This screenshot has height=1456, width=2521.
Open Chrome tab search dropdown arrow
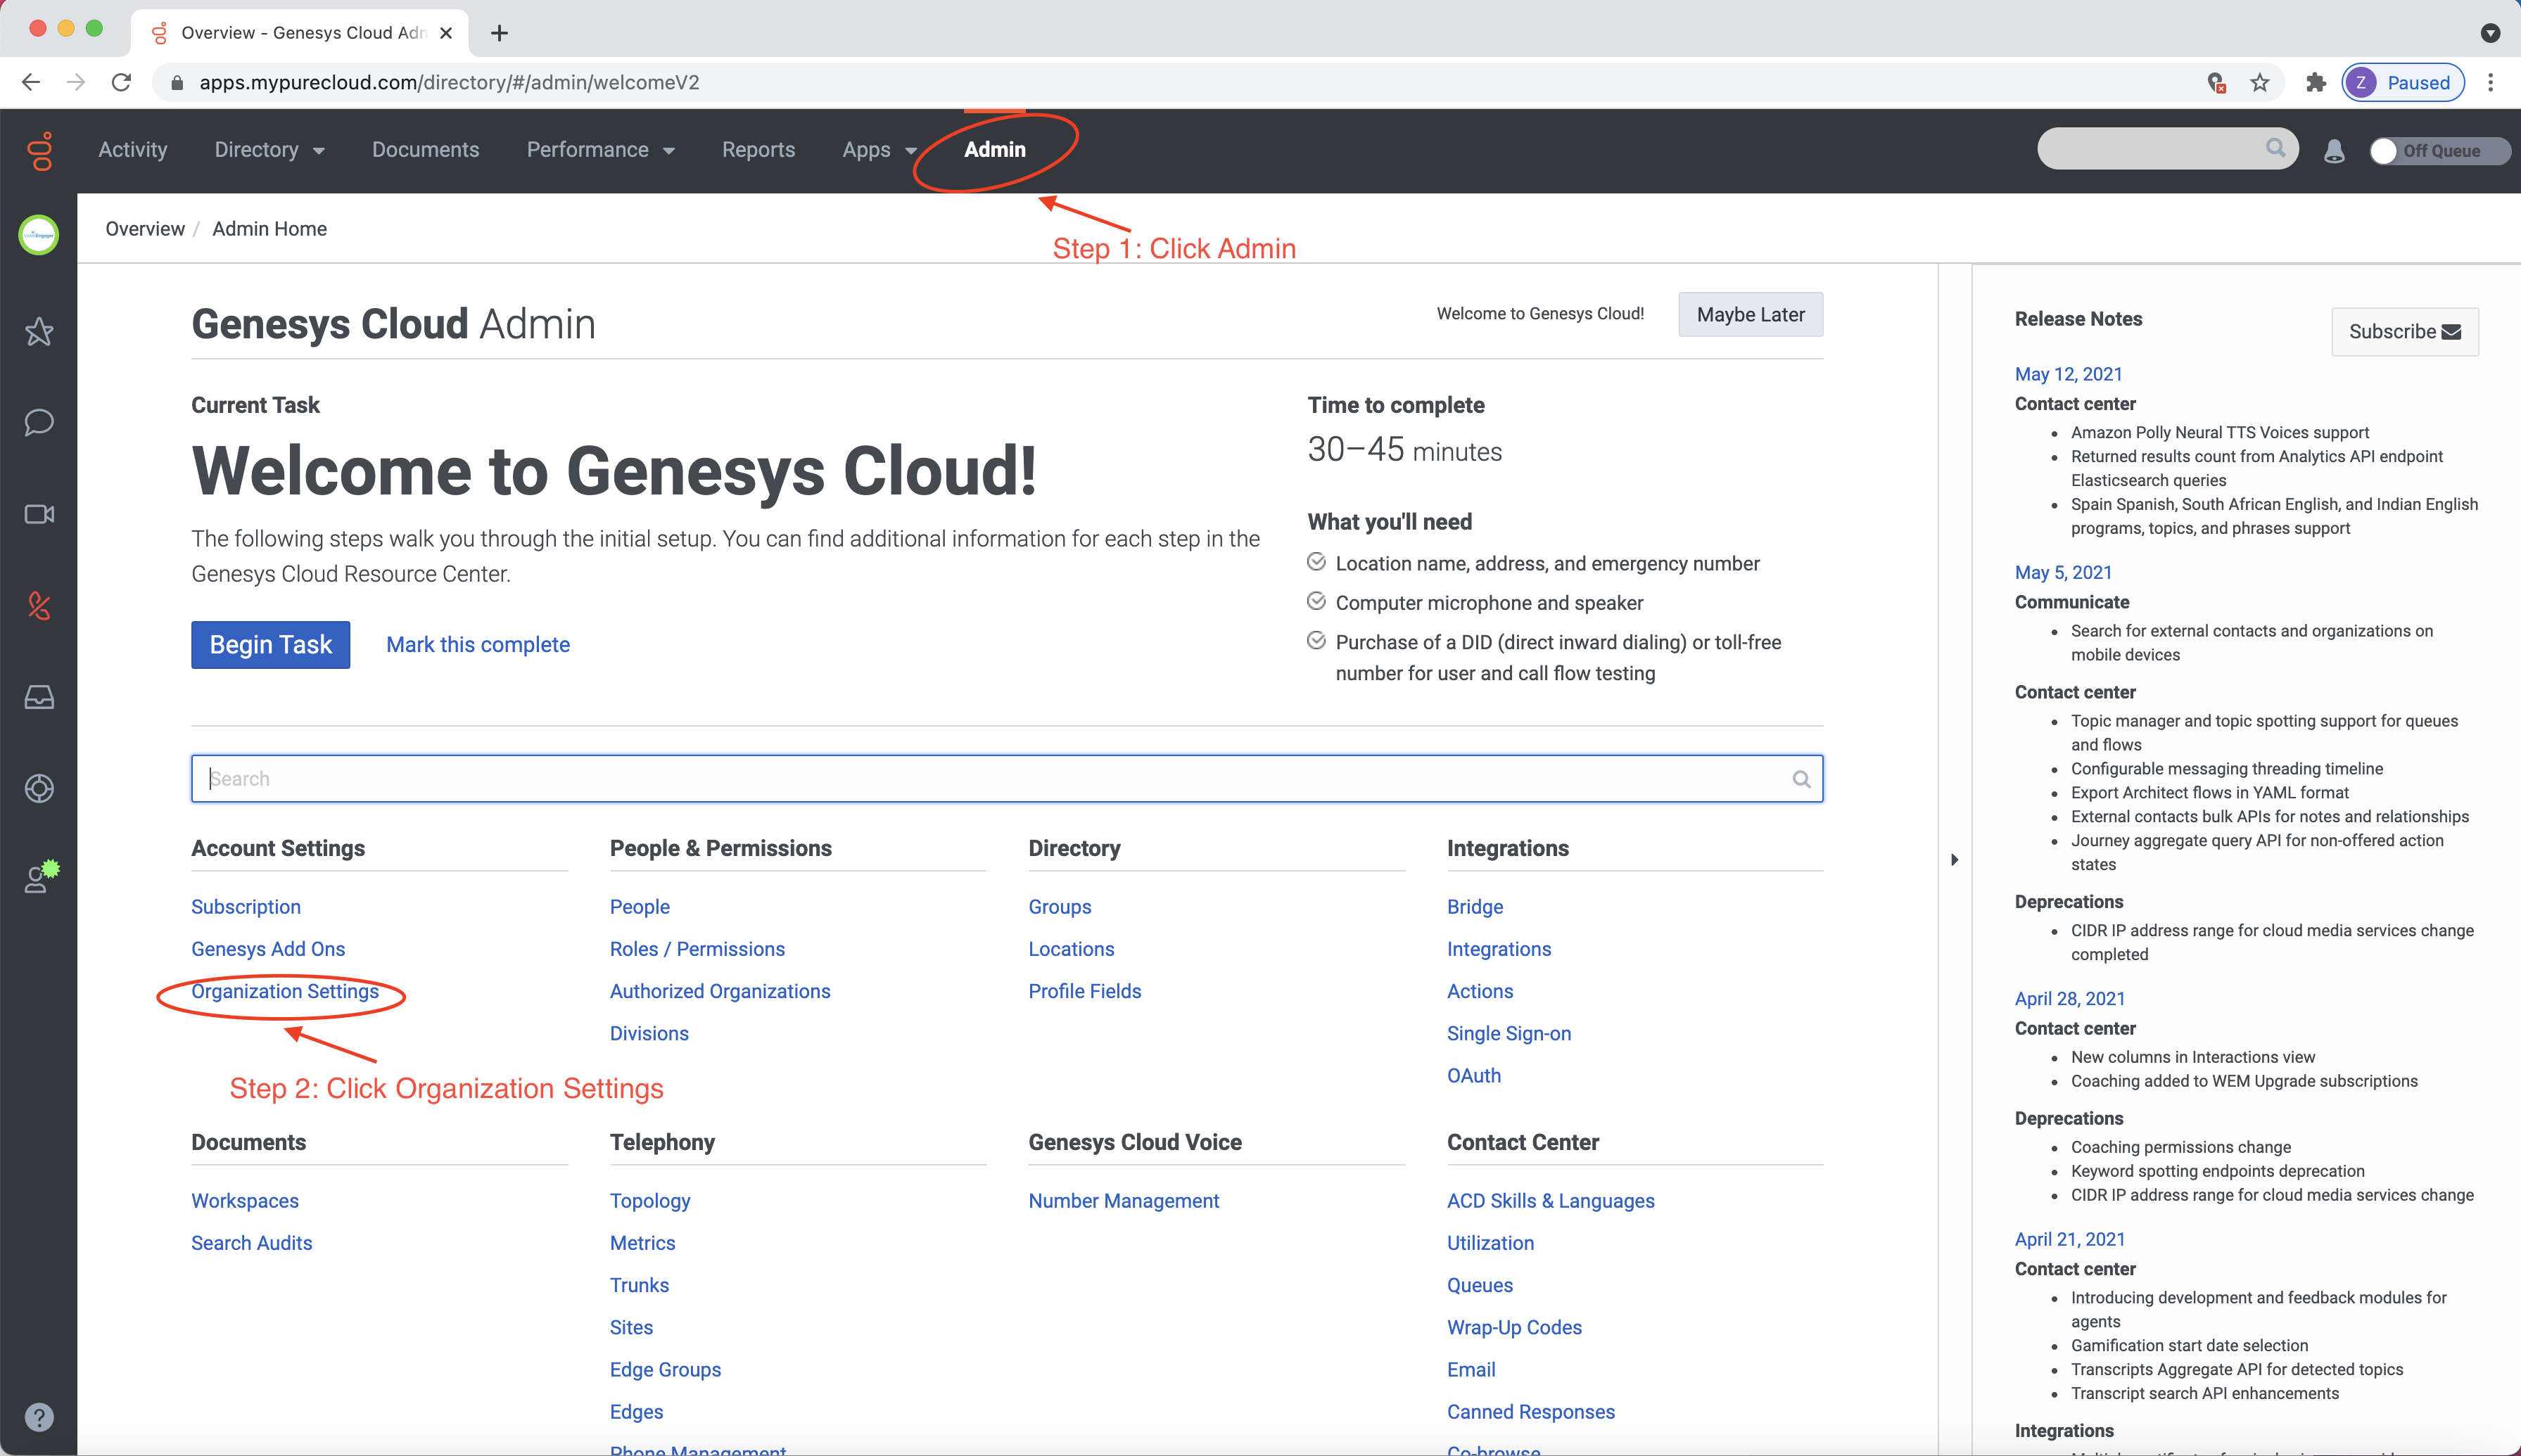[x=2490, y=33]
